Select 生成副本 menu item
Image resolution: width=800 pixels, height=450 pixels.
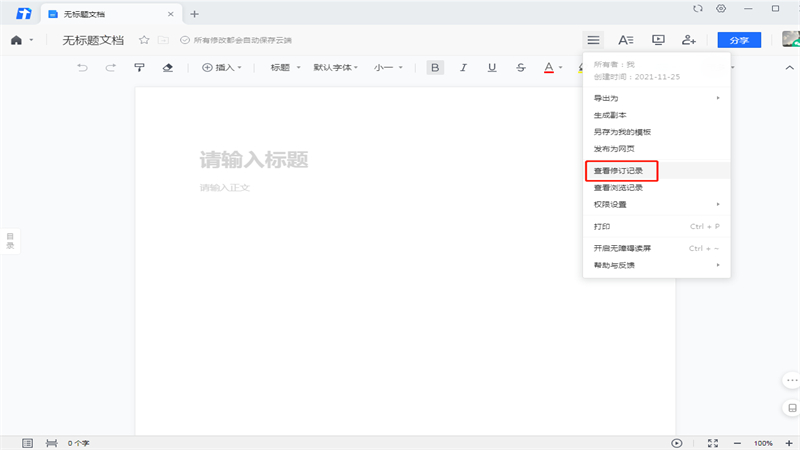click(657, 115)
